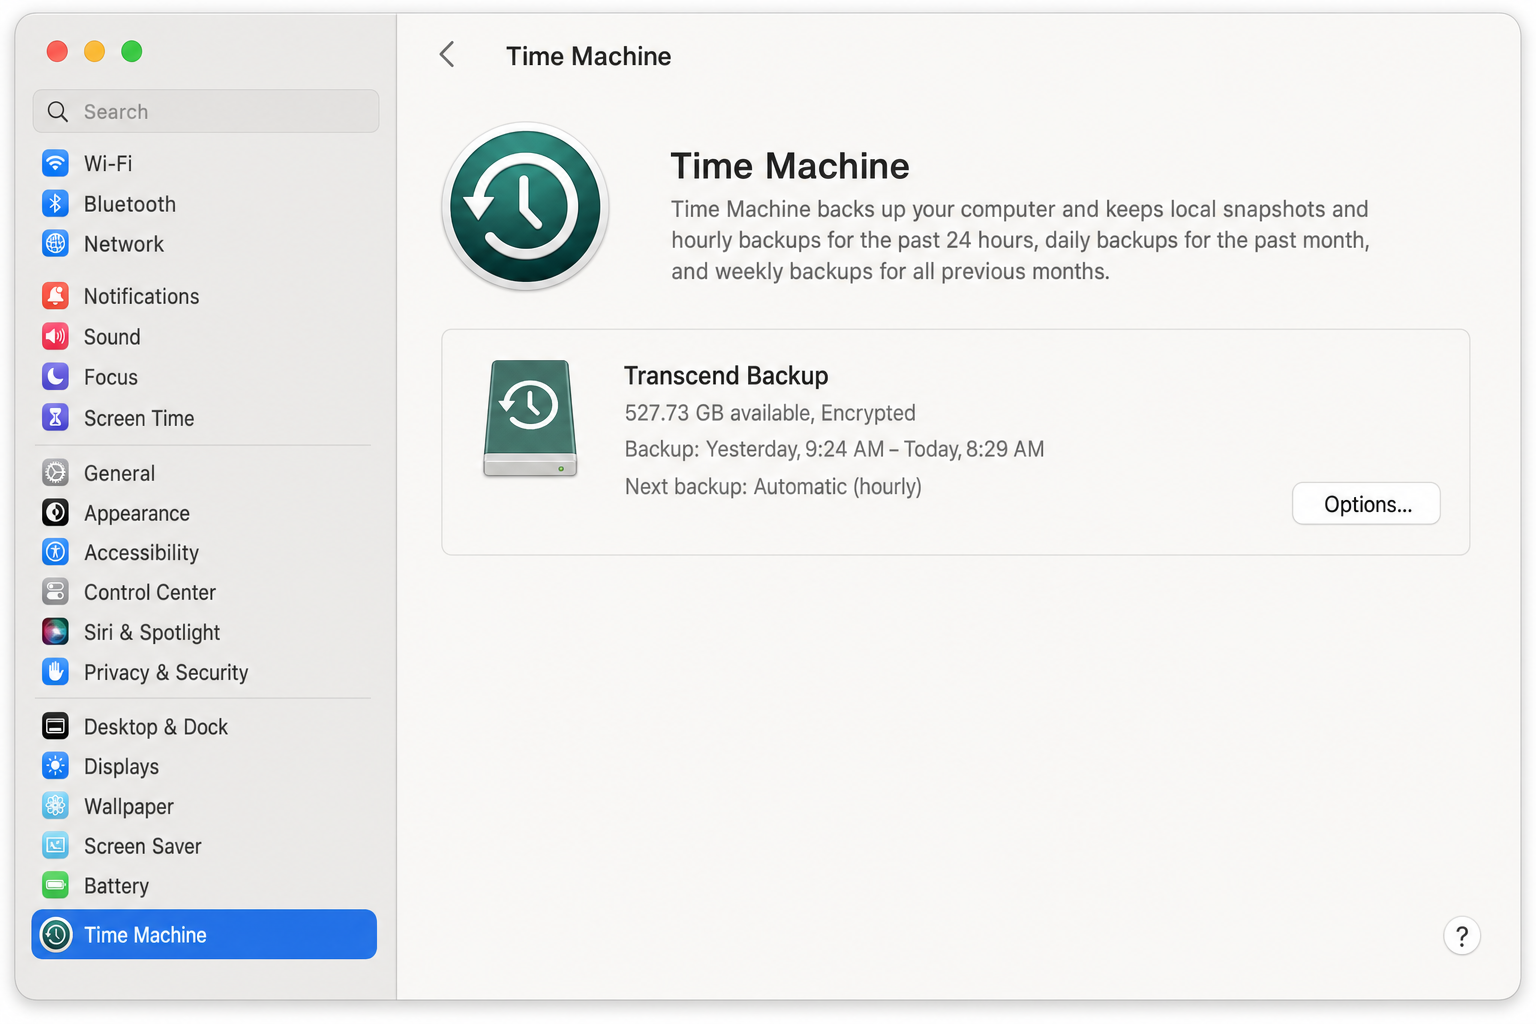Open help with the question mark button
The width and height of the screenshot is (1536, 1024).
click(x=1462, y=936)
